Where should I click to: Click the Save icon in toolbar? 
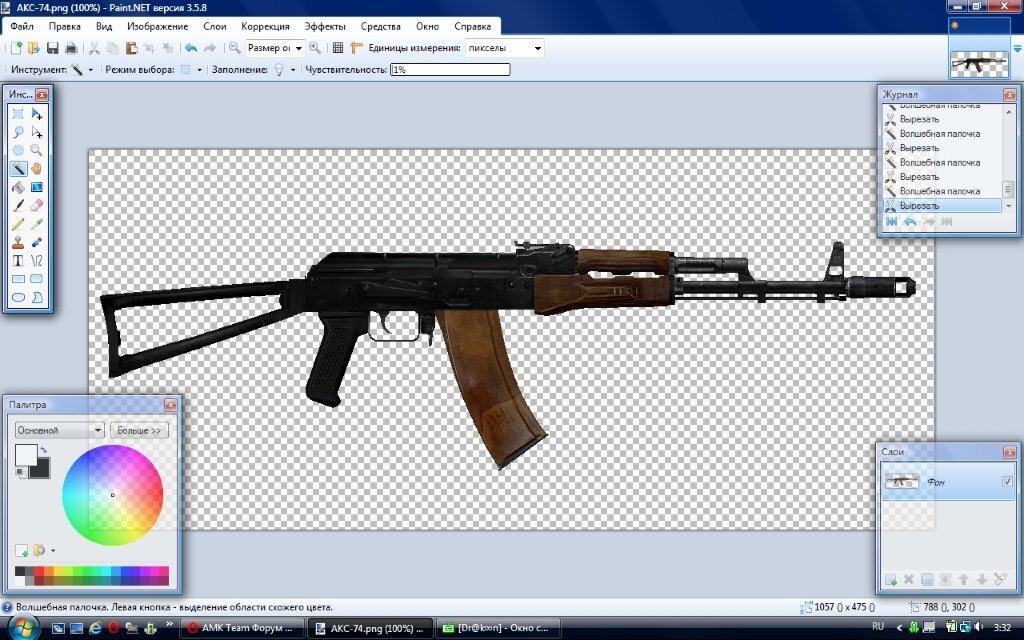[53, 48]
